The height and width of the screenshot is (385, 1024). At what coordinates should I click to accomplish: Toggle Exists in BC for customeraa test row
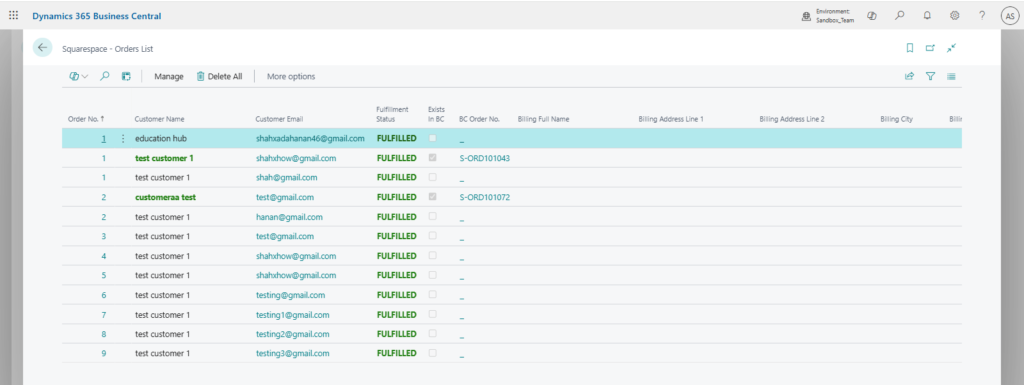pos(432,196)
